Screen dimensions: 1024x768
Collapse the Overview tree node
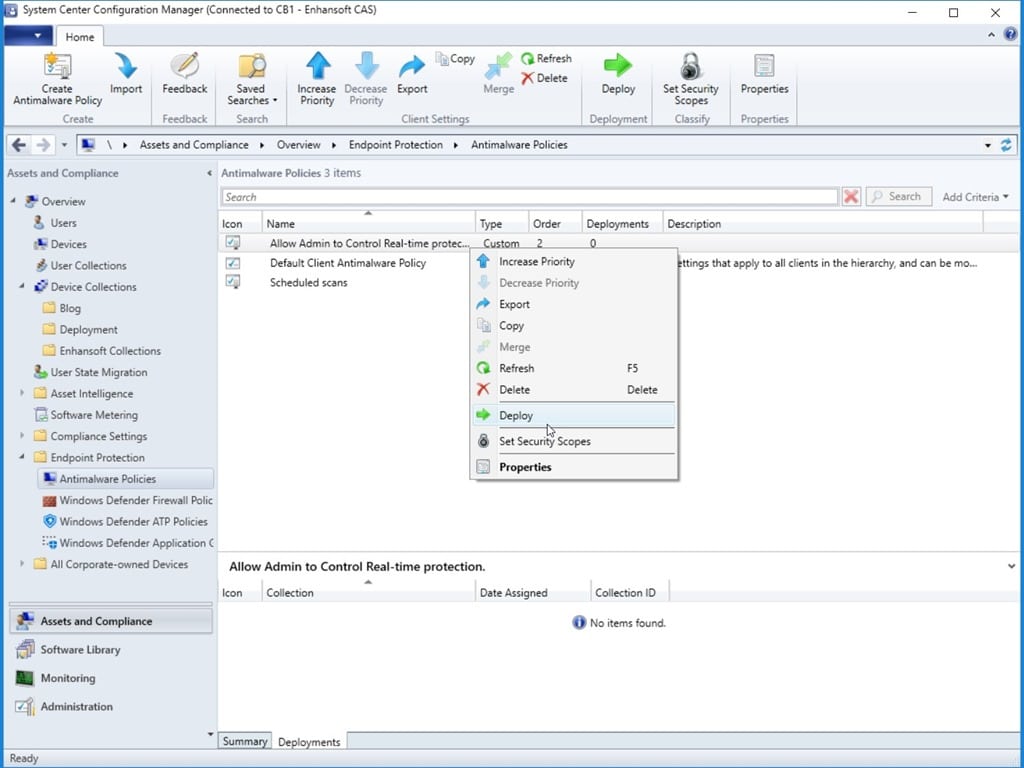tap(14, 201)
